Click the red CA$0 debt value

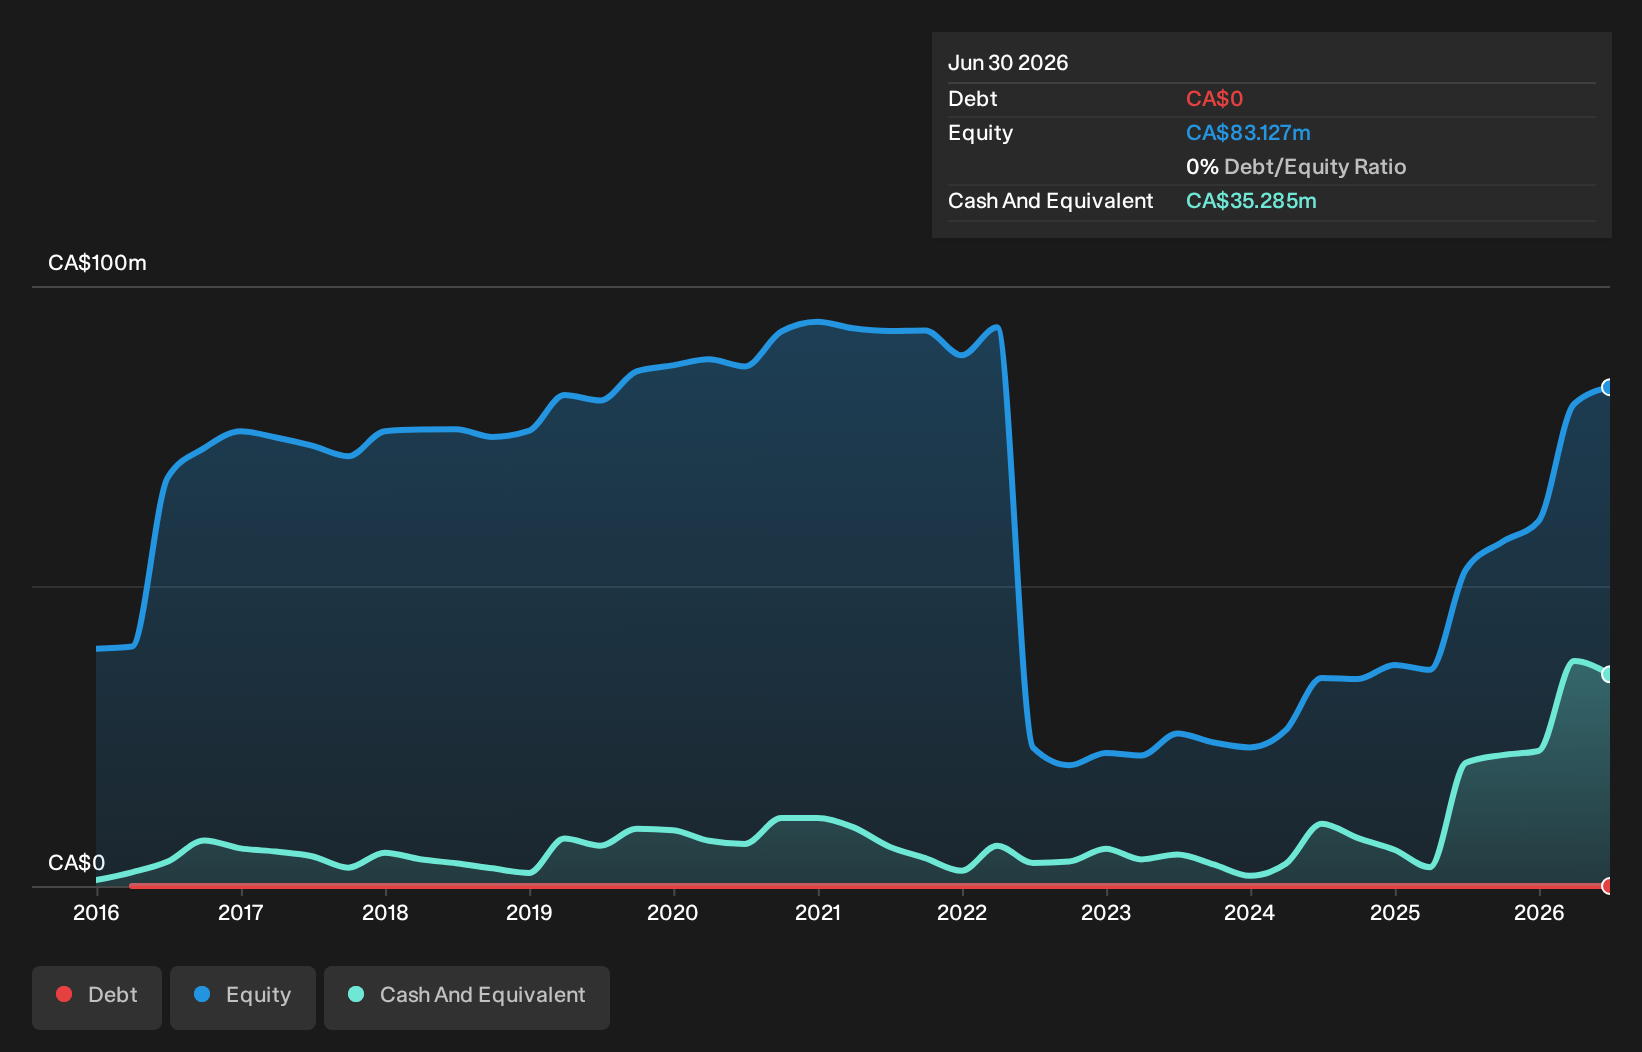(1214, 99)
